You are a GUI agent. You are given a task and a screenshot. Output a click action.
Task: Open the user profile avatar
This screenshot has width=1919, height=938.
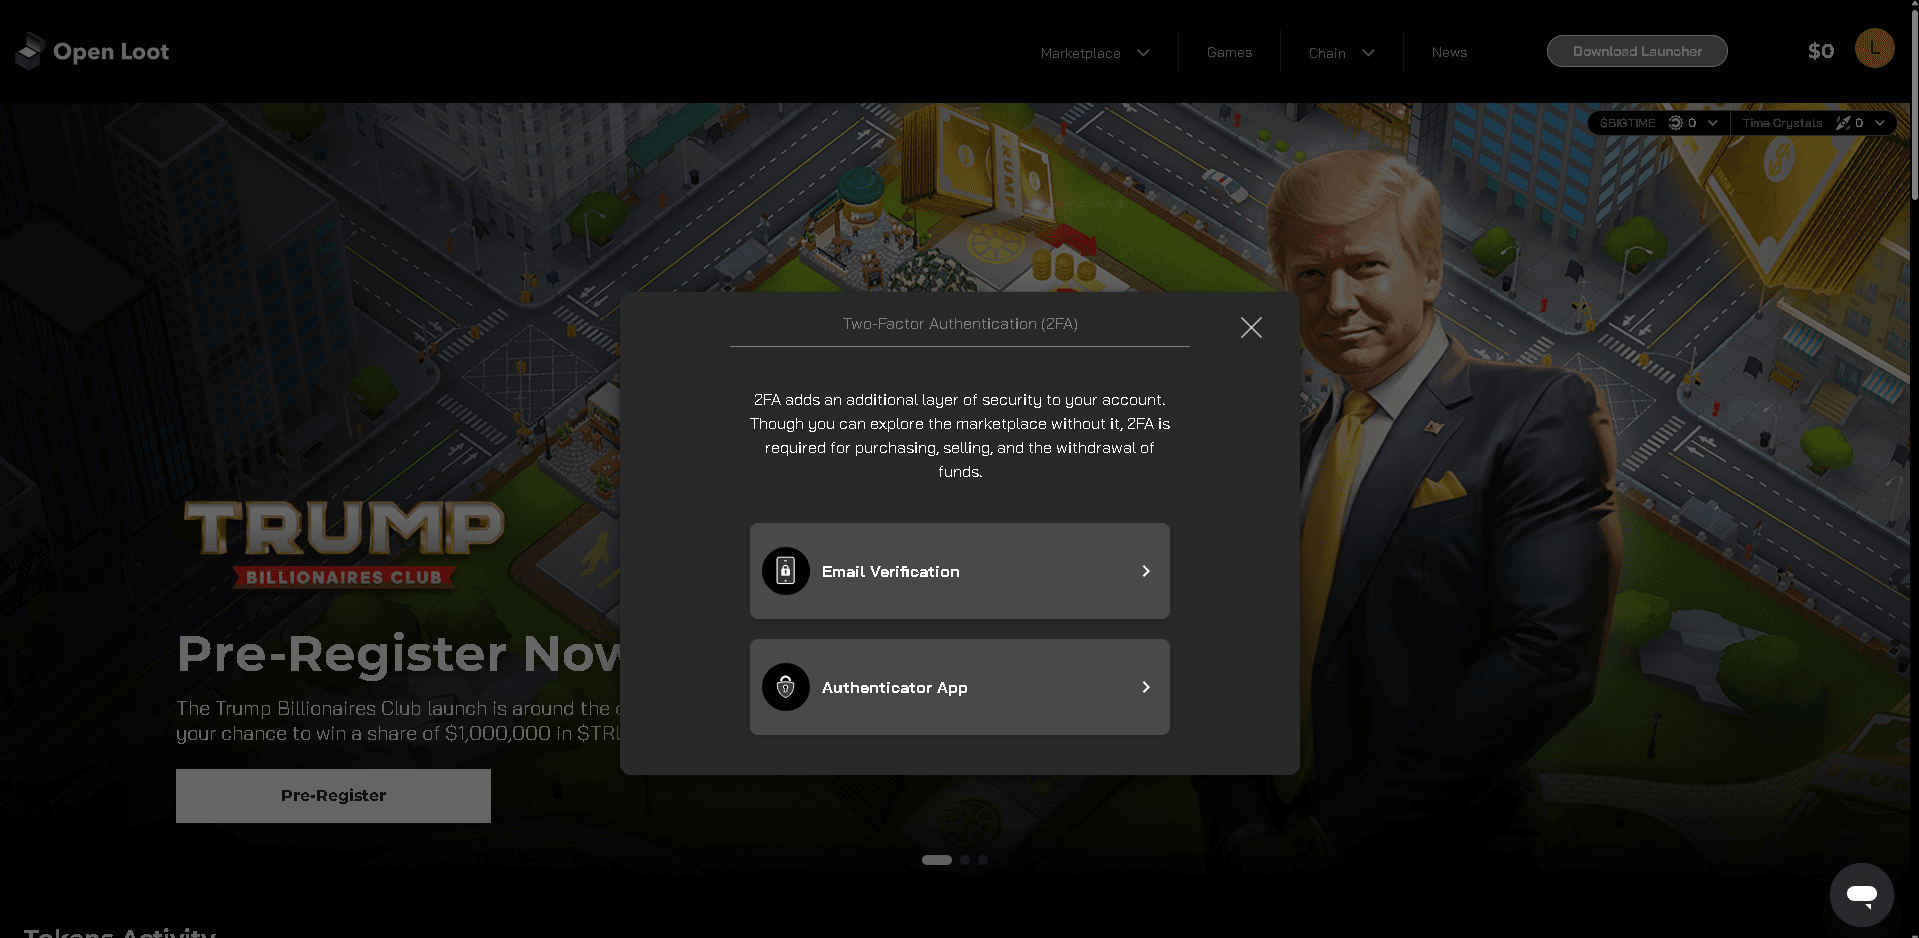click(x=1875, y=49)
